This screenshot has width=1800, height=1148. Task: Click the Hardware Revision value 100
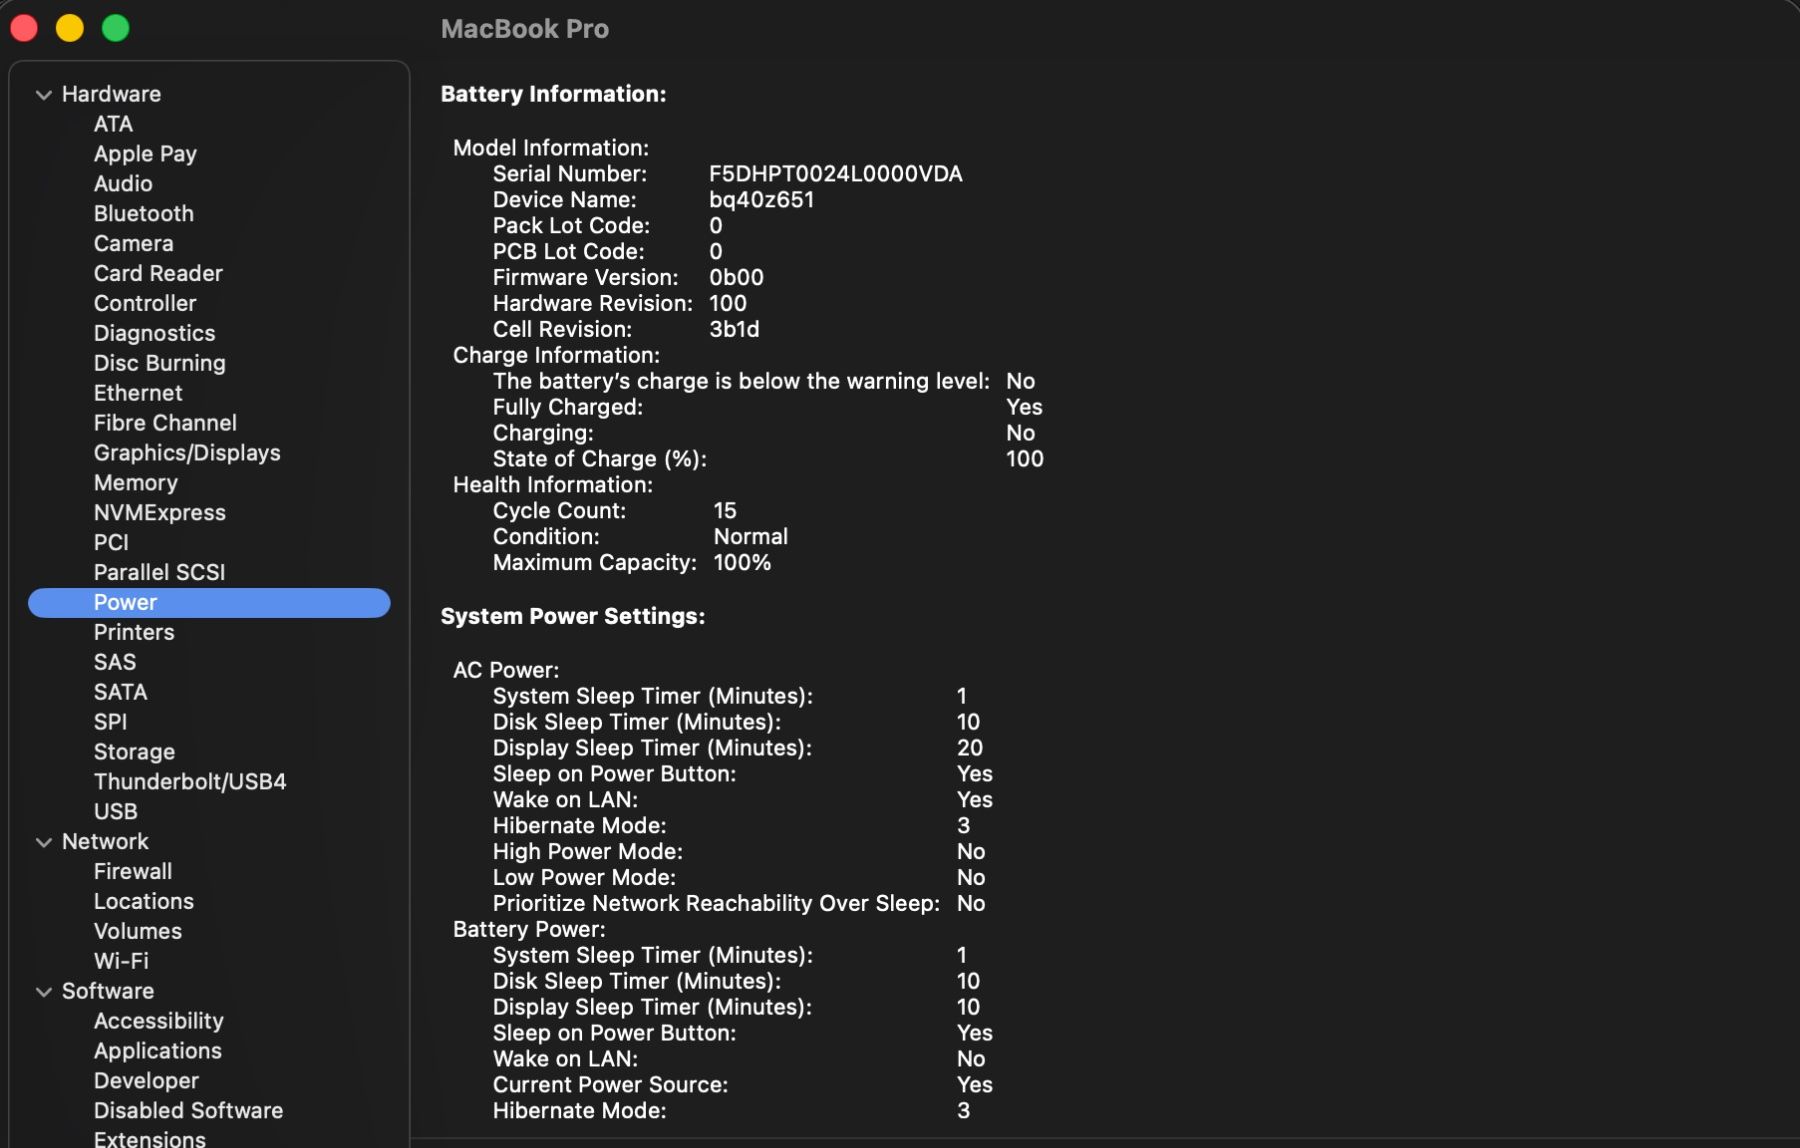728,304
